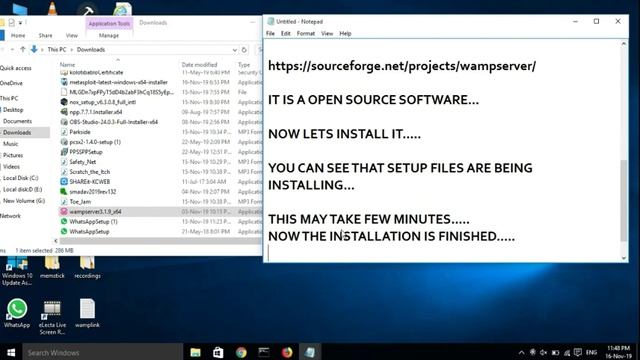
Task: Select the smadav2019rev132 file
Action: 93,192
